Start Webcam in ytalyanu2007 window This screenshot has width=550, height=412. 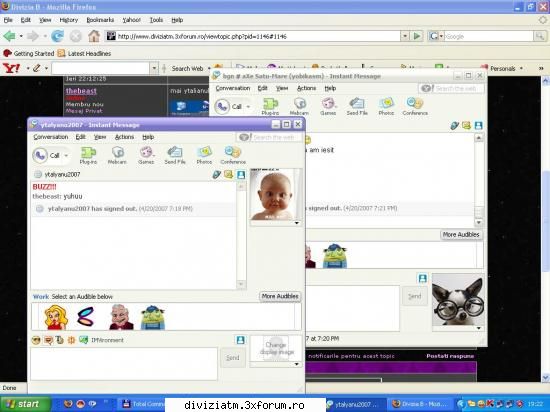(117, 155)
